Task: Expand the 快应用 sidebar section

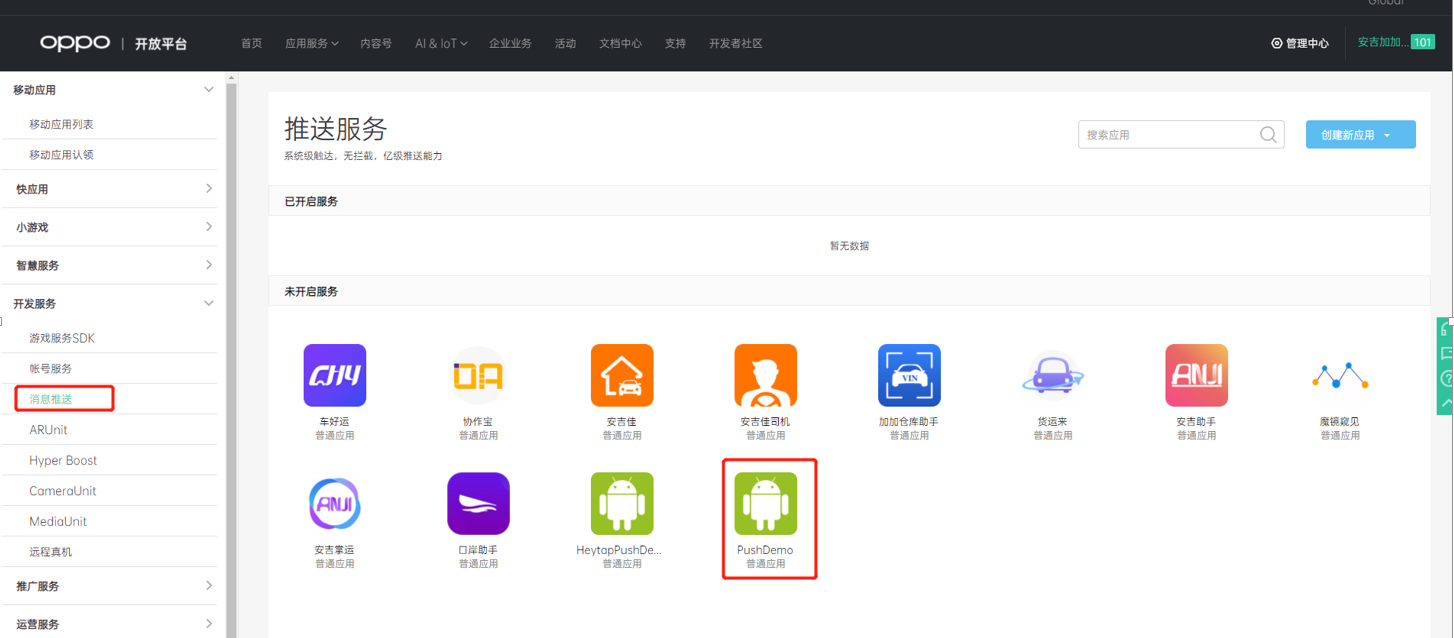Action: pyautogui.click(x=208, y=189)
